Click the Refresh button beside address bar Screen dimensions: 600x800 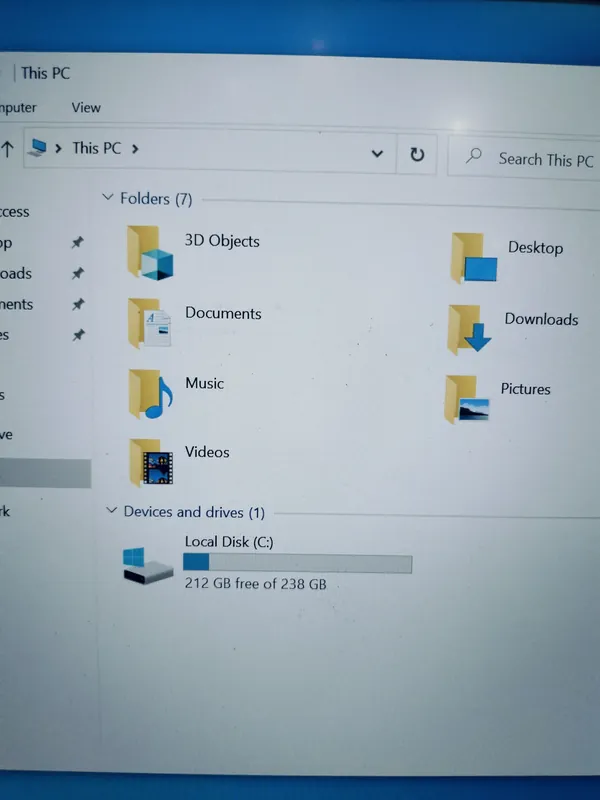(417, 154)
